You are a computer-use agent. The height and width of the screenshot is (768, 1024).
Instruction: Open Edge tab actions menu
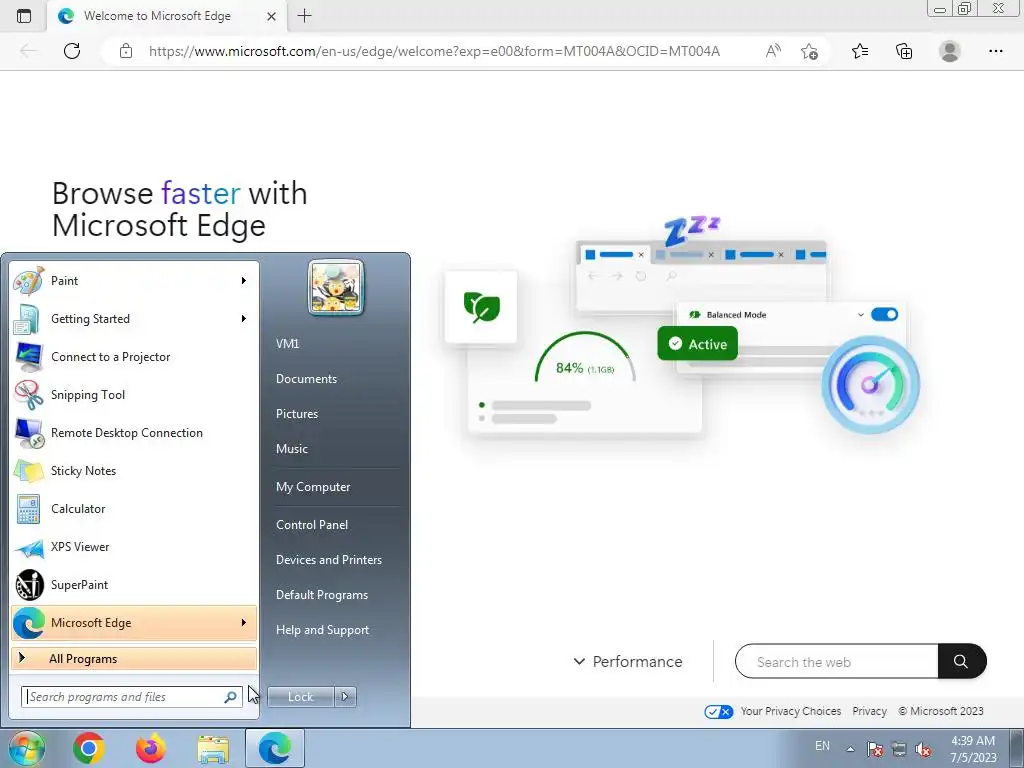[24, 16]
